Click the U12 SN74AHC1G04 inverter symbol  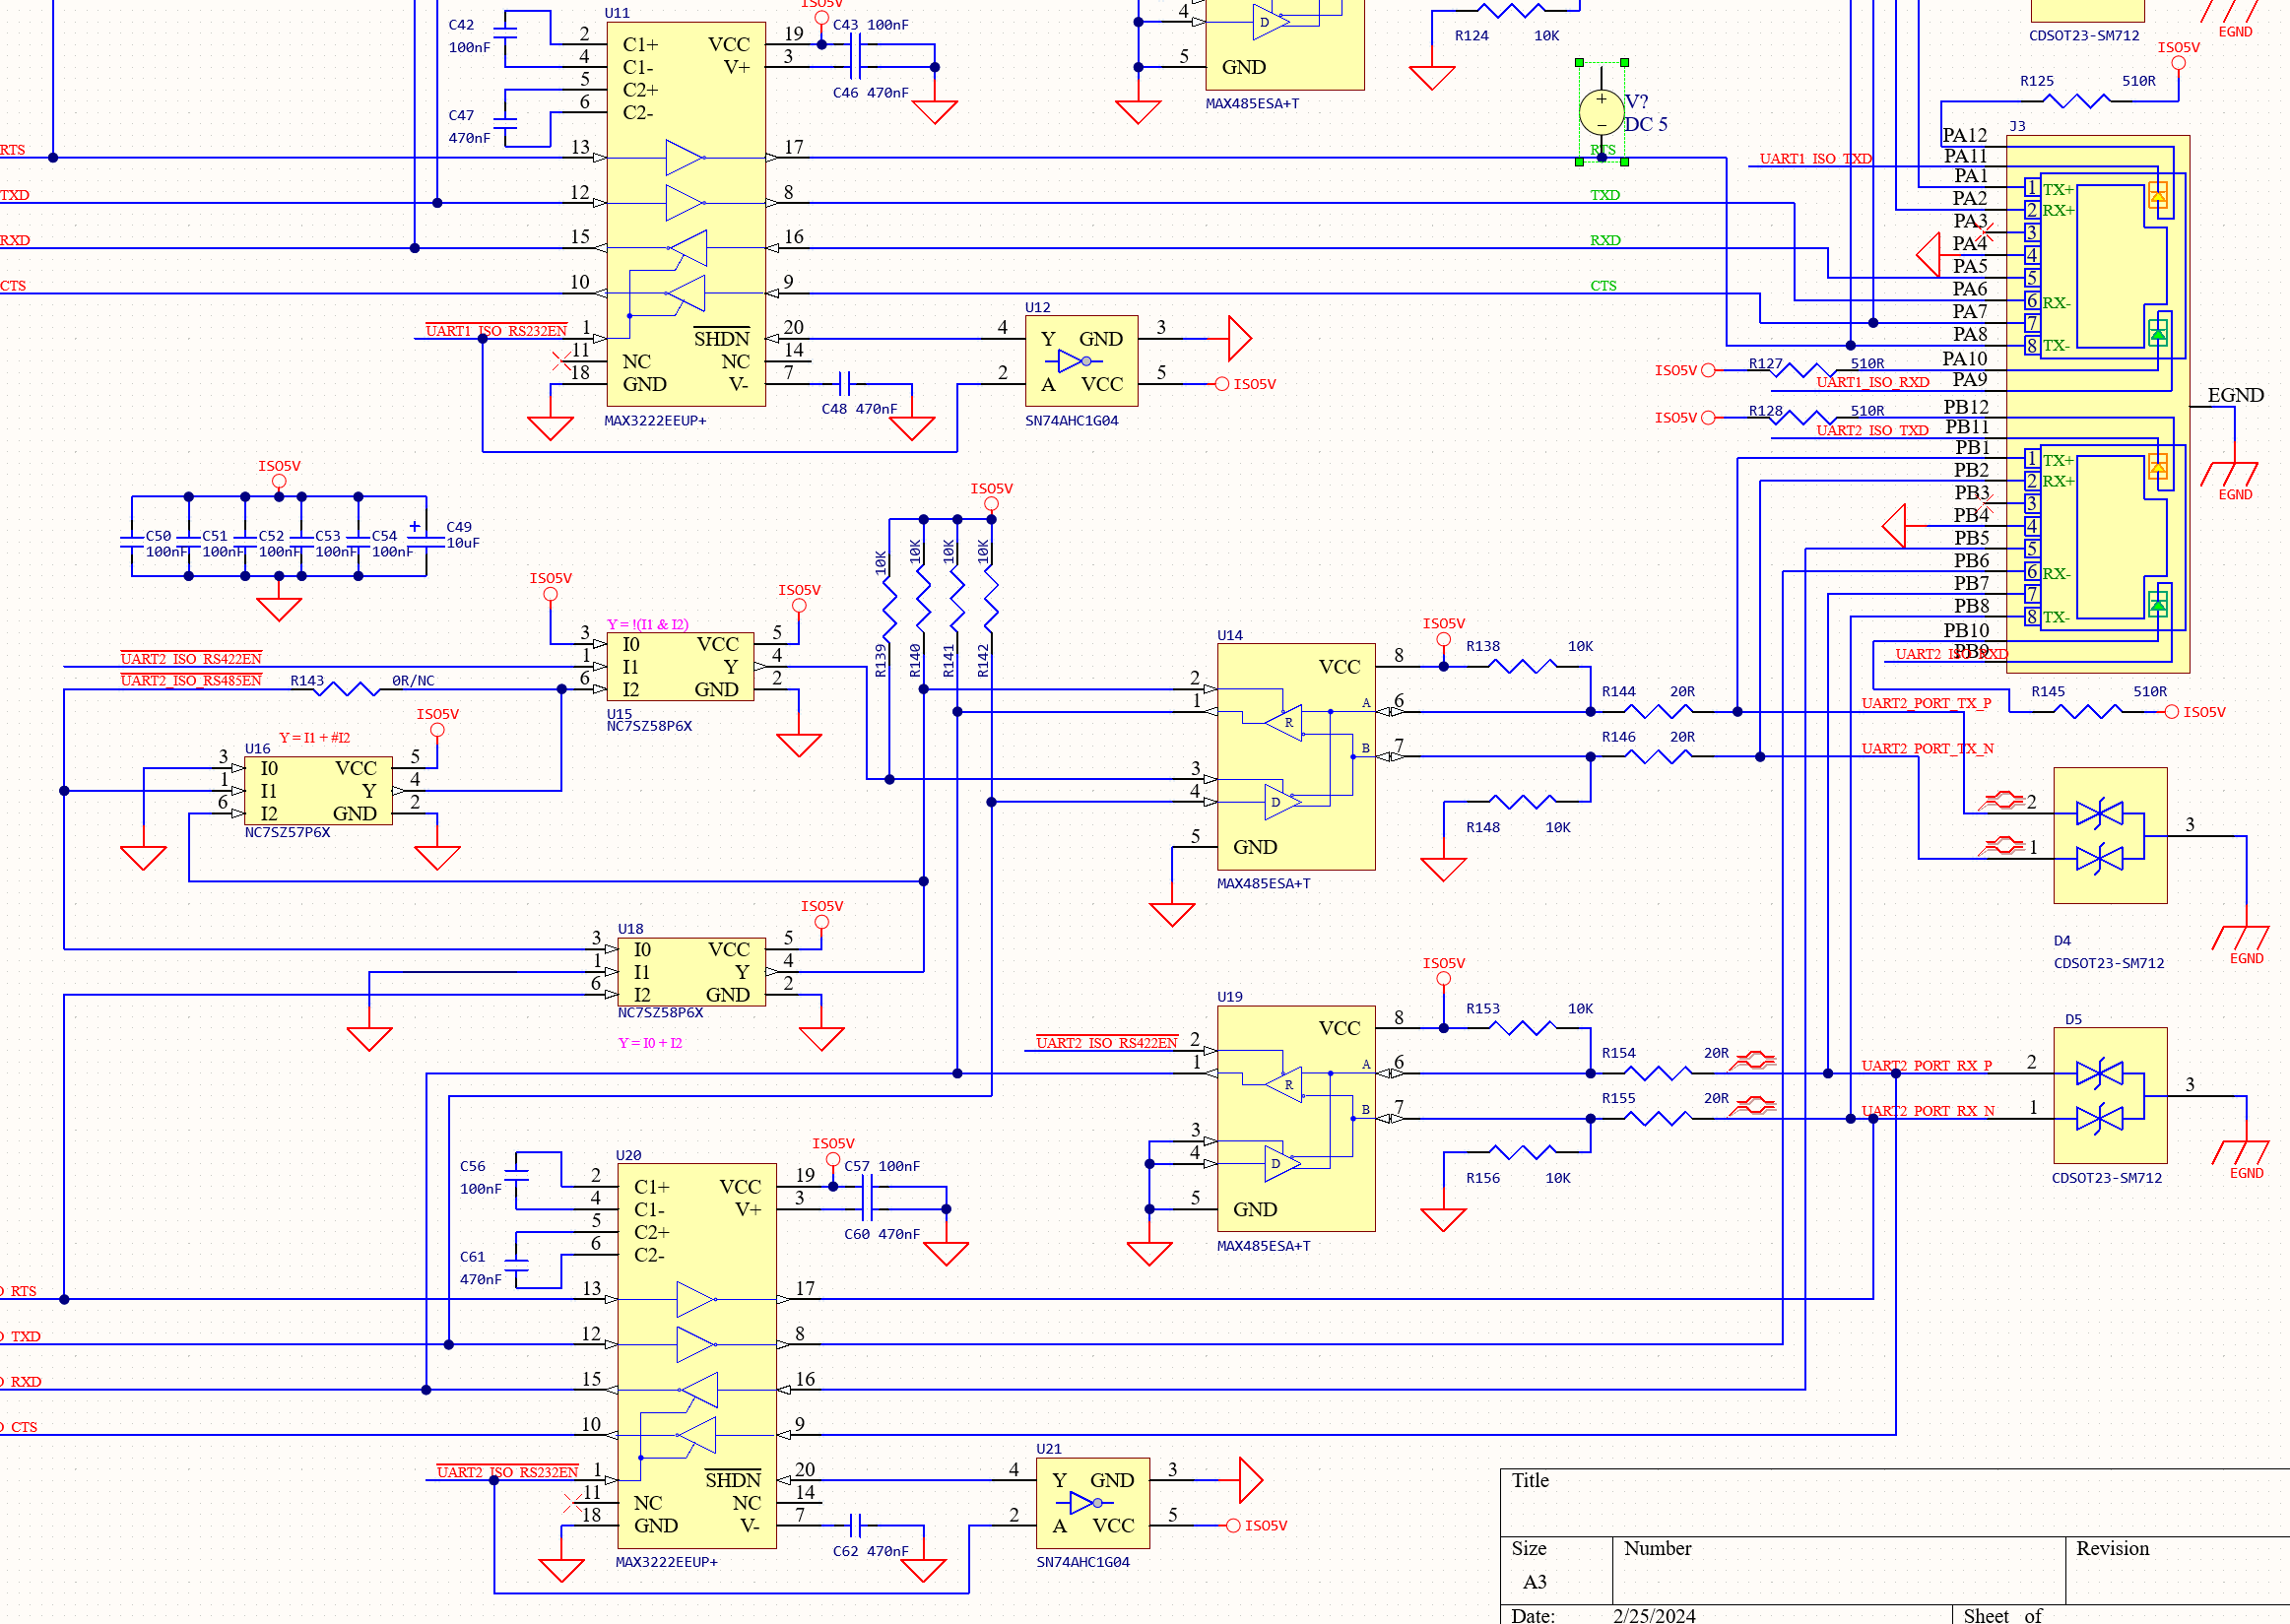pos(1081,361)
